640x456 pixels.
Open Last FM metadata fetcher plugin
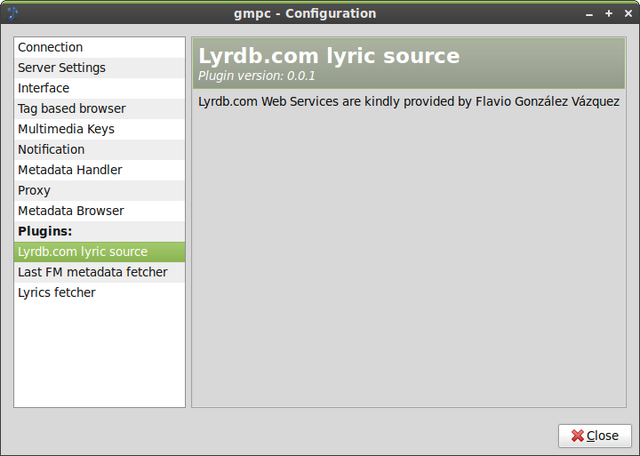pos(99,272)
